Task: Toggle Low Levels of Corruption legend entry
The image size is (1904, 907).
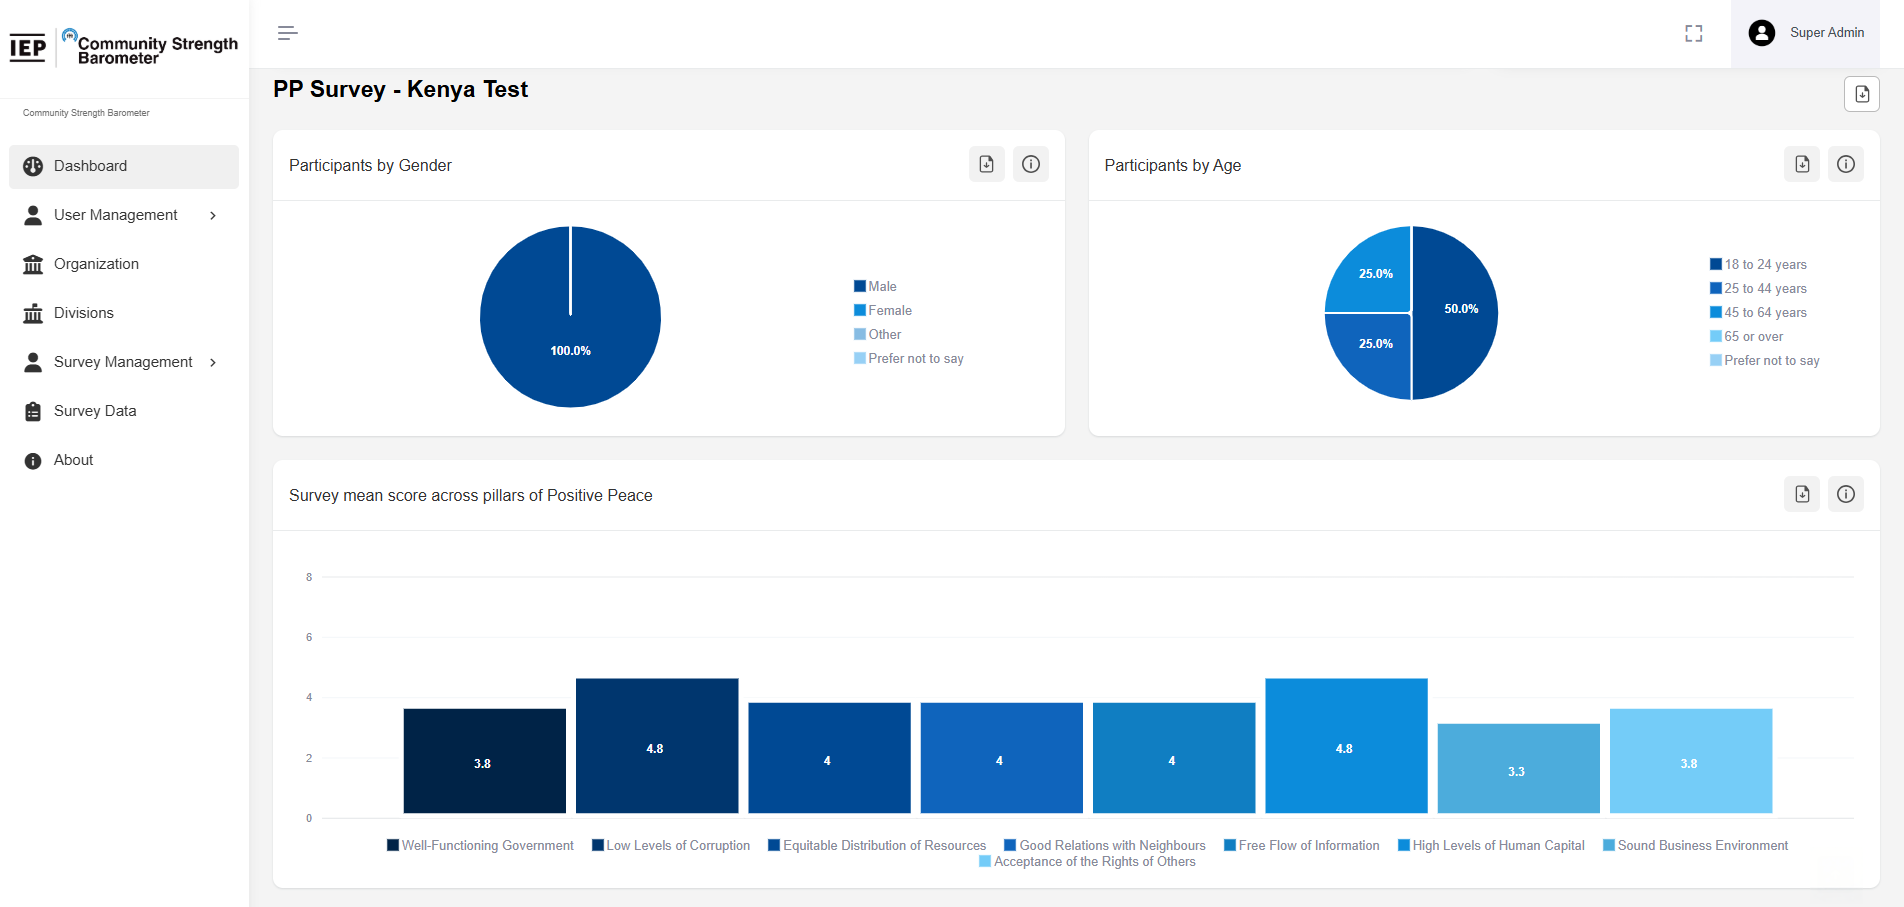Action: click(x=670, y=846)
